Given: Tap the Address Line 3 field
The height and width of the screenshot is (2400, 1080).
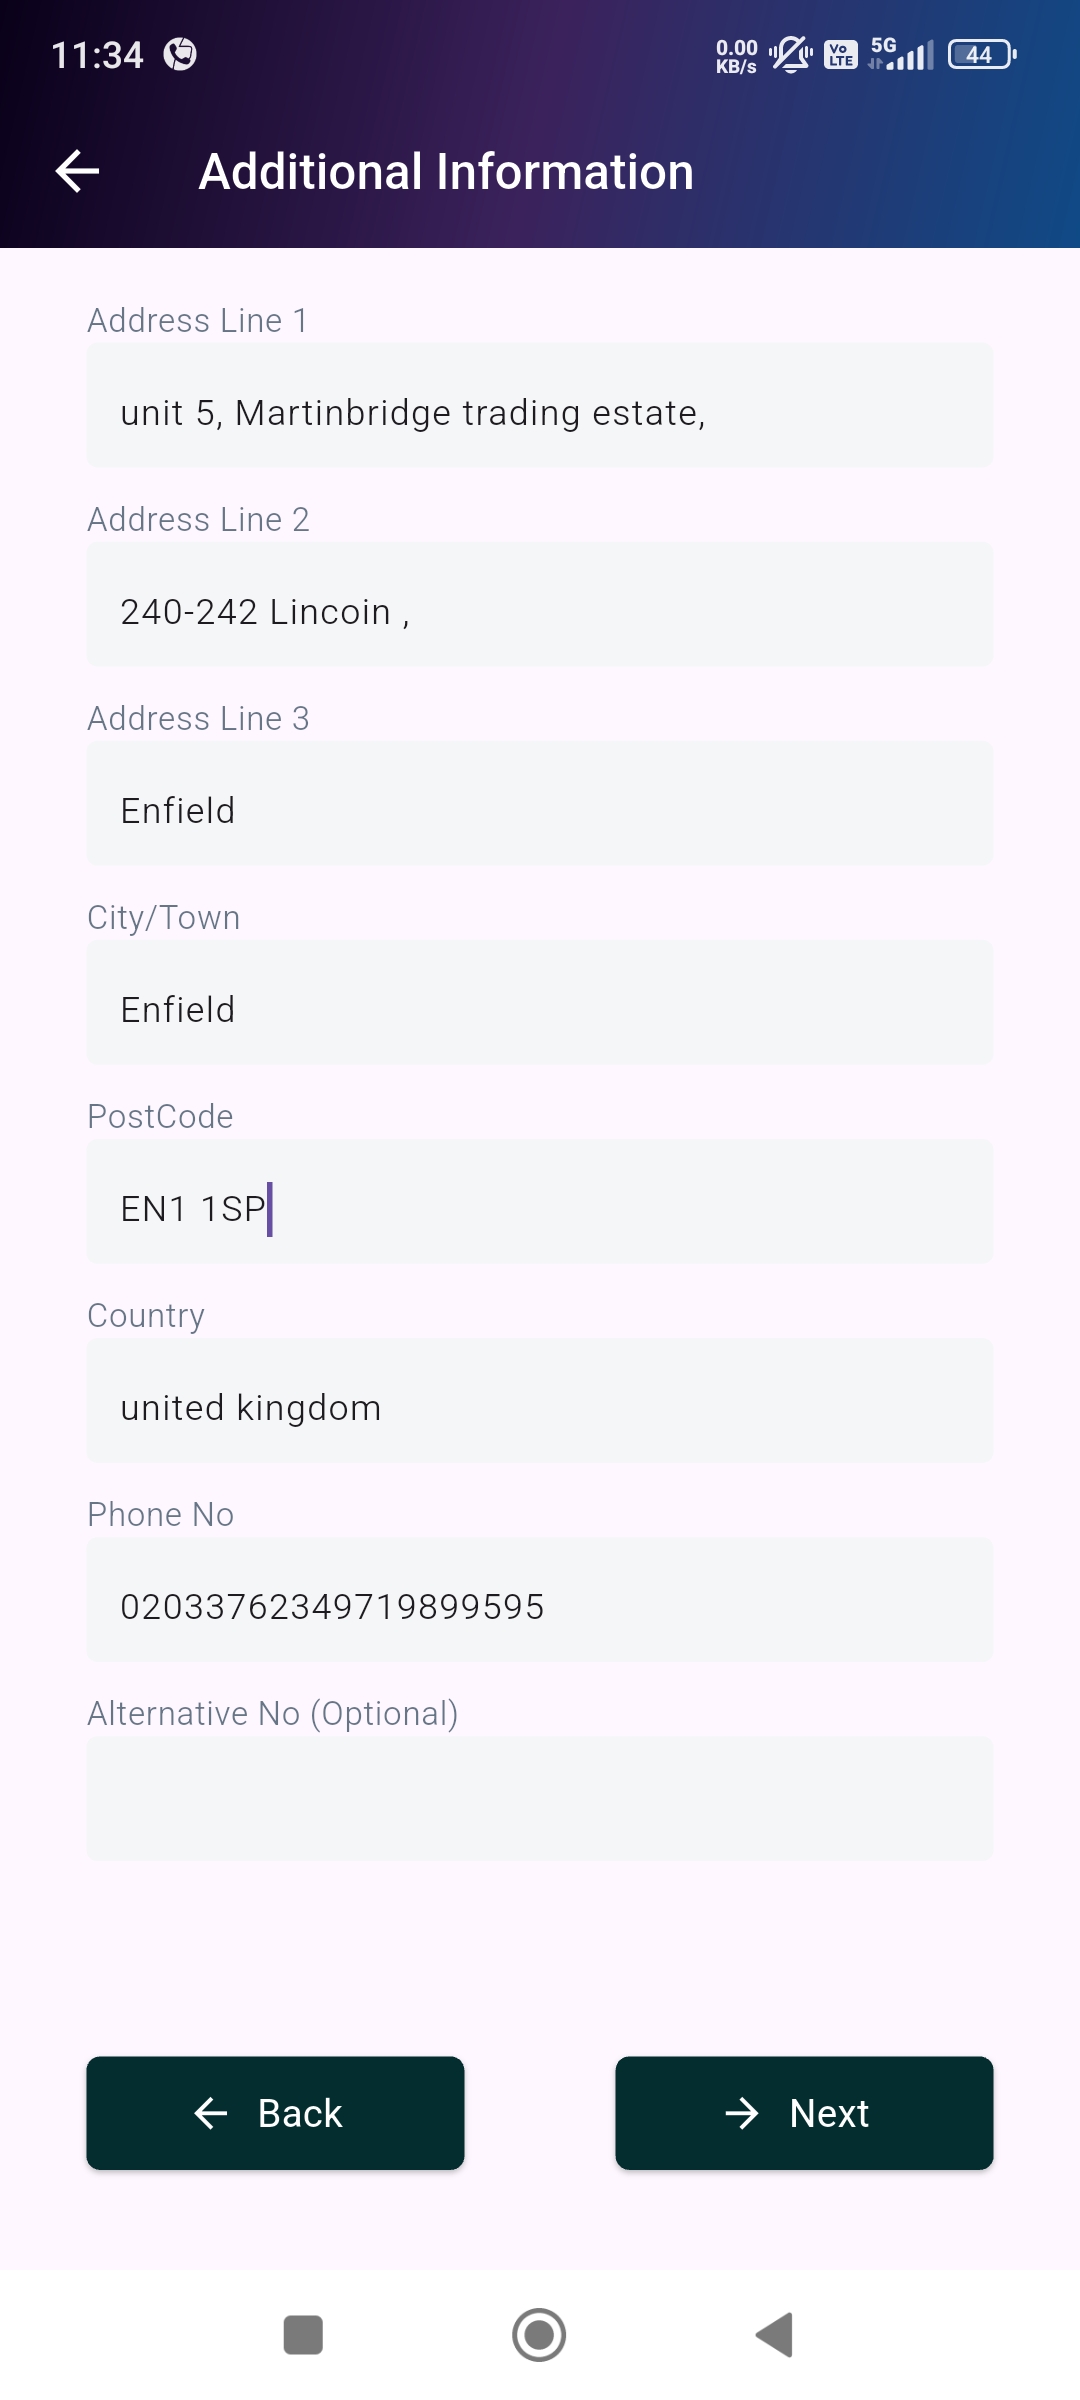Looking at the screenshot, I should click(x=540, y=804).
